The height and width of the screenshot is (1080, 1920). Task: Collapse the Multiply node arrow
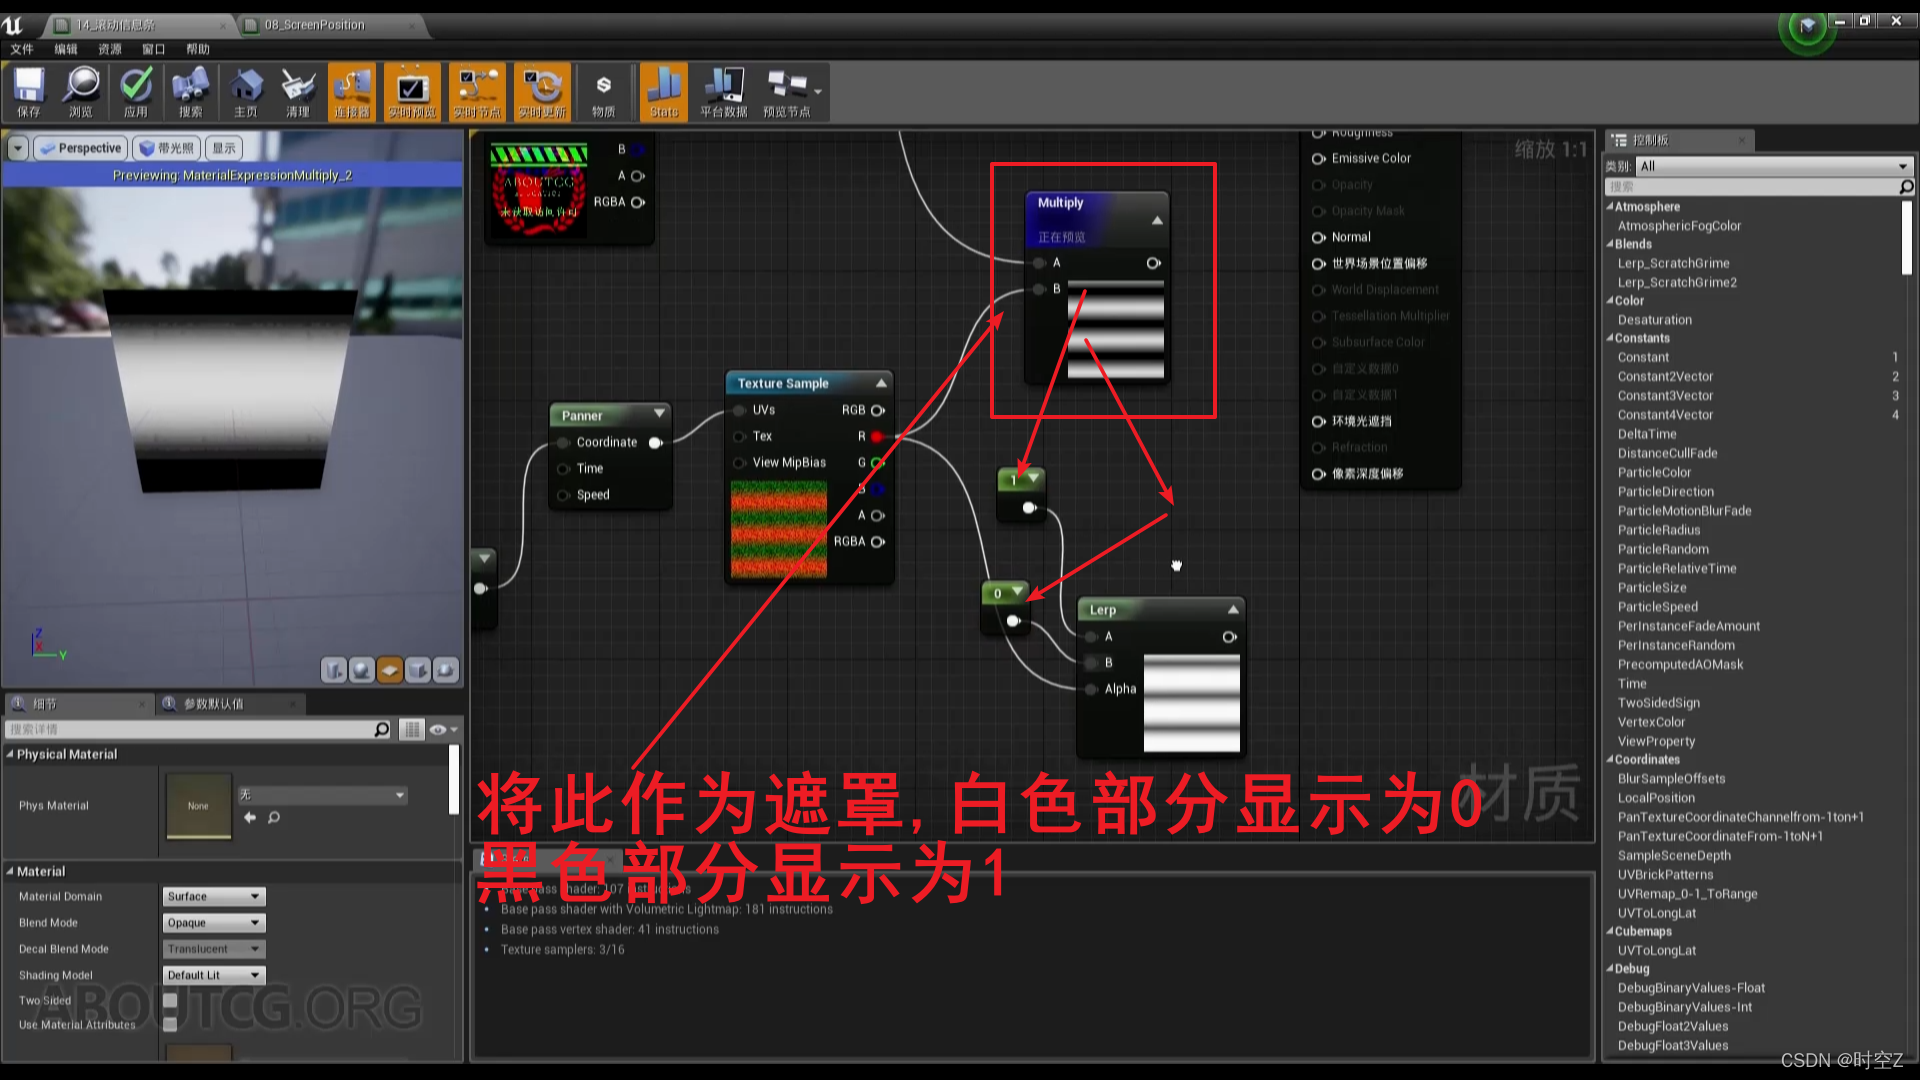coord(1157,220)
